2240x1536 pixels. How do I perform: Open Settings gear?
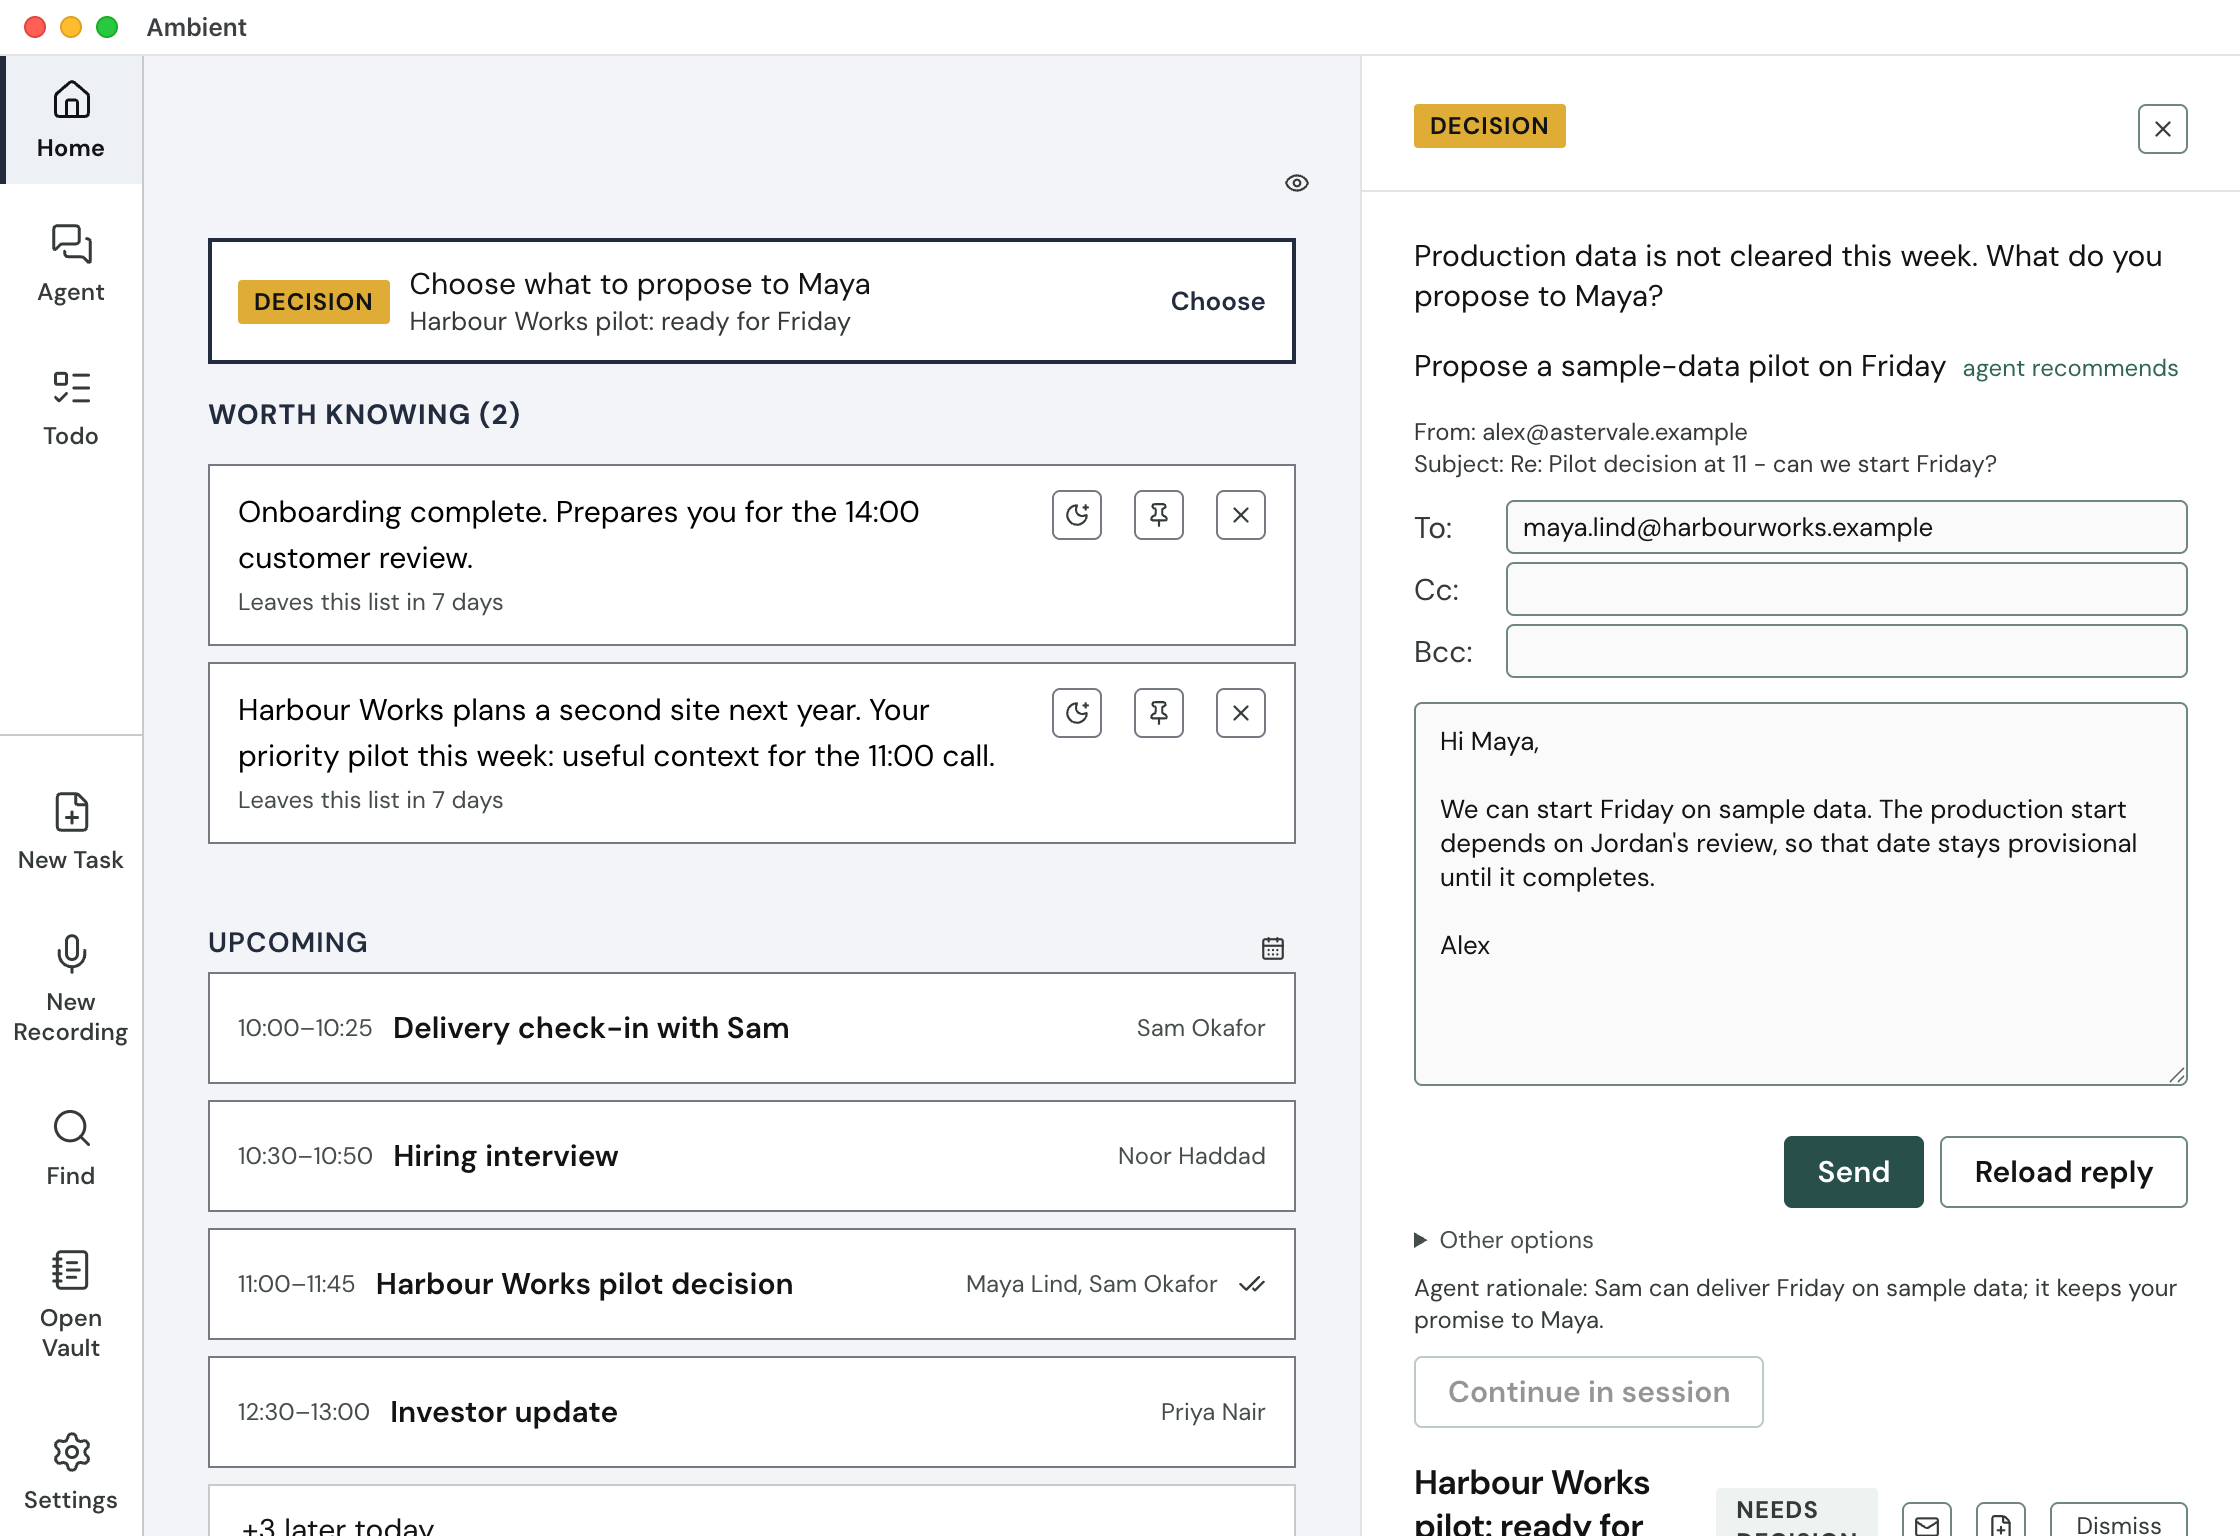click(x=71, y=1470)
